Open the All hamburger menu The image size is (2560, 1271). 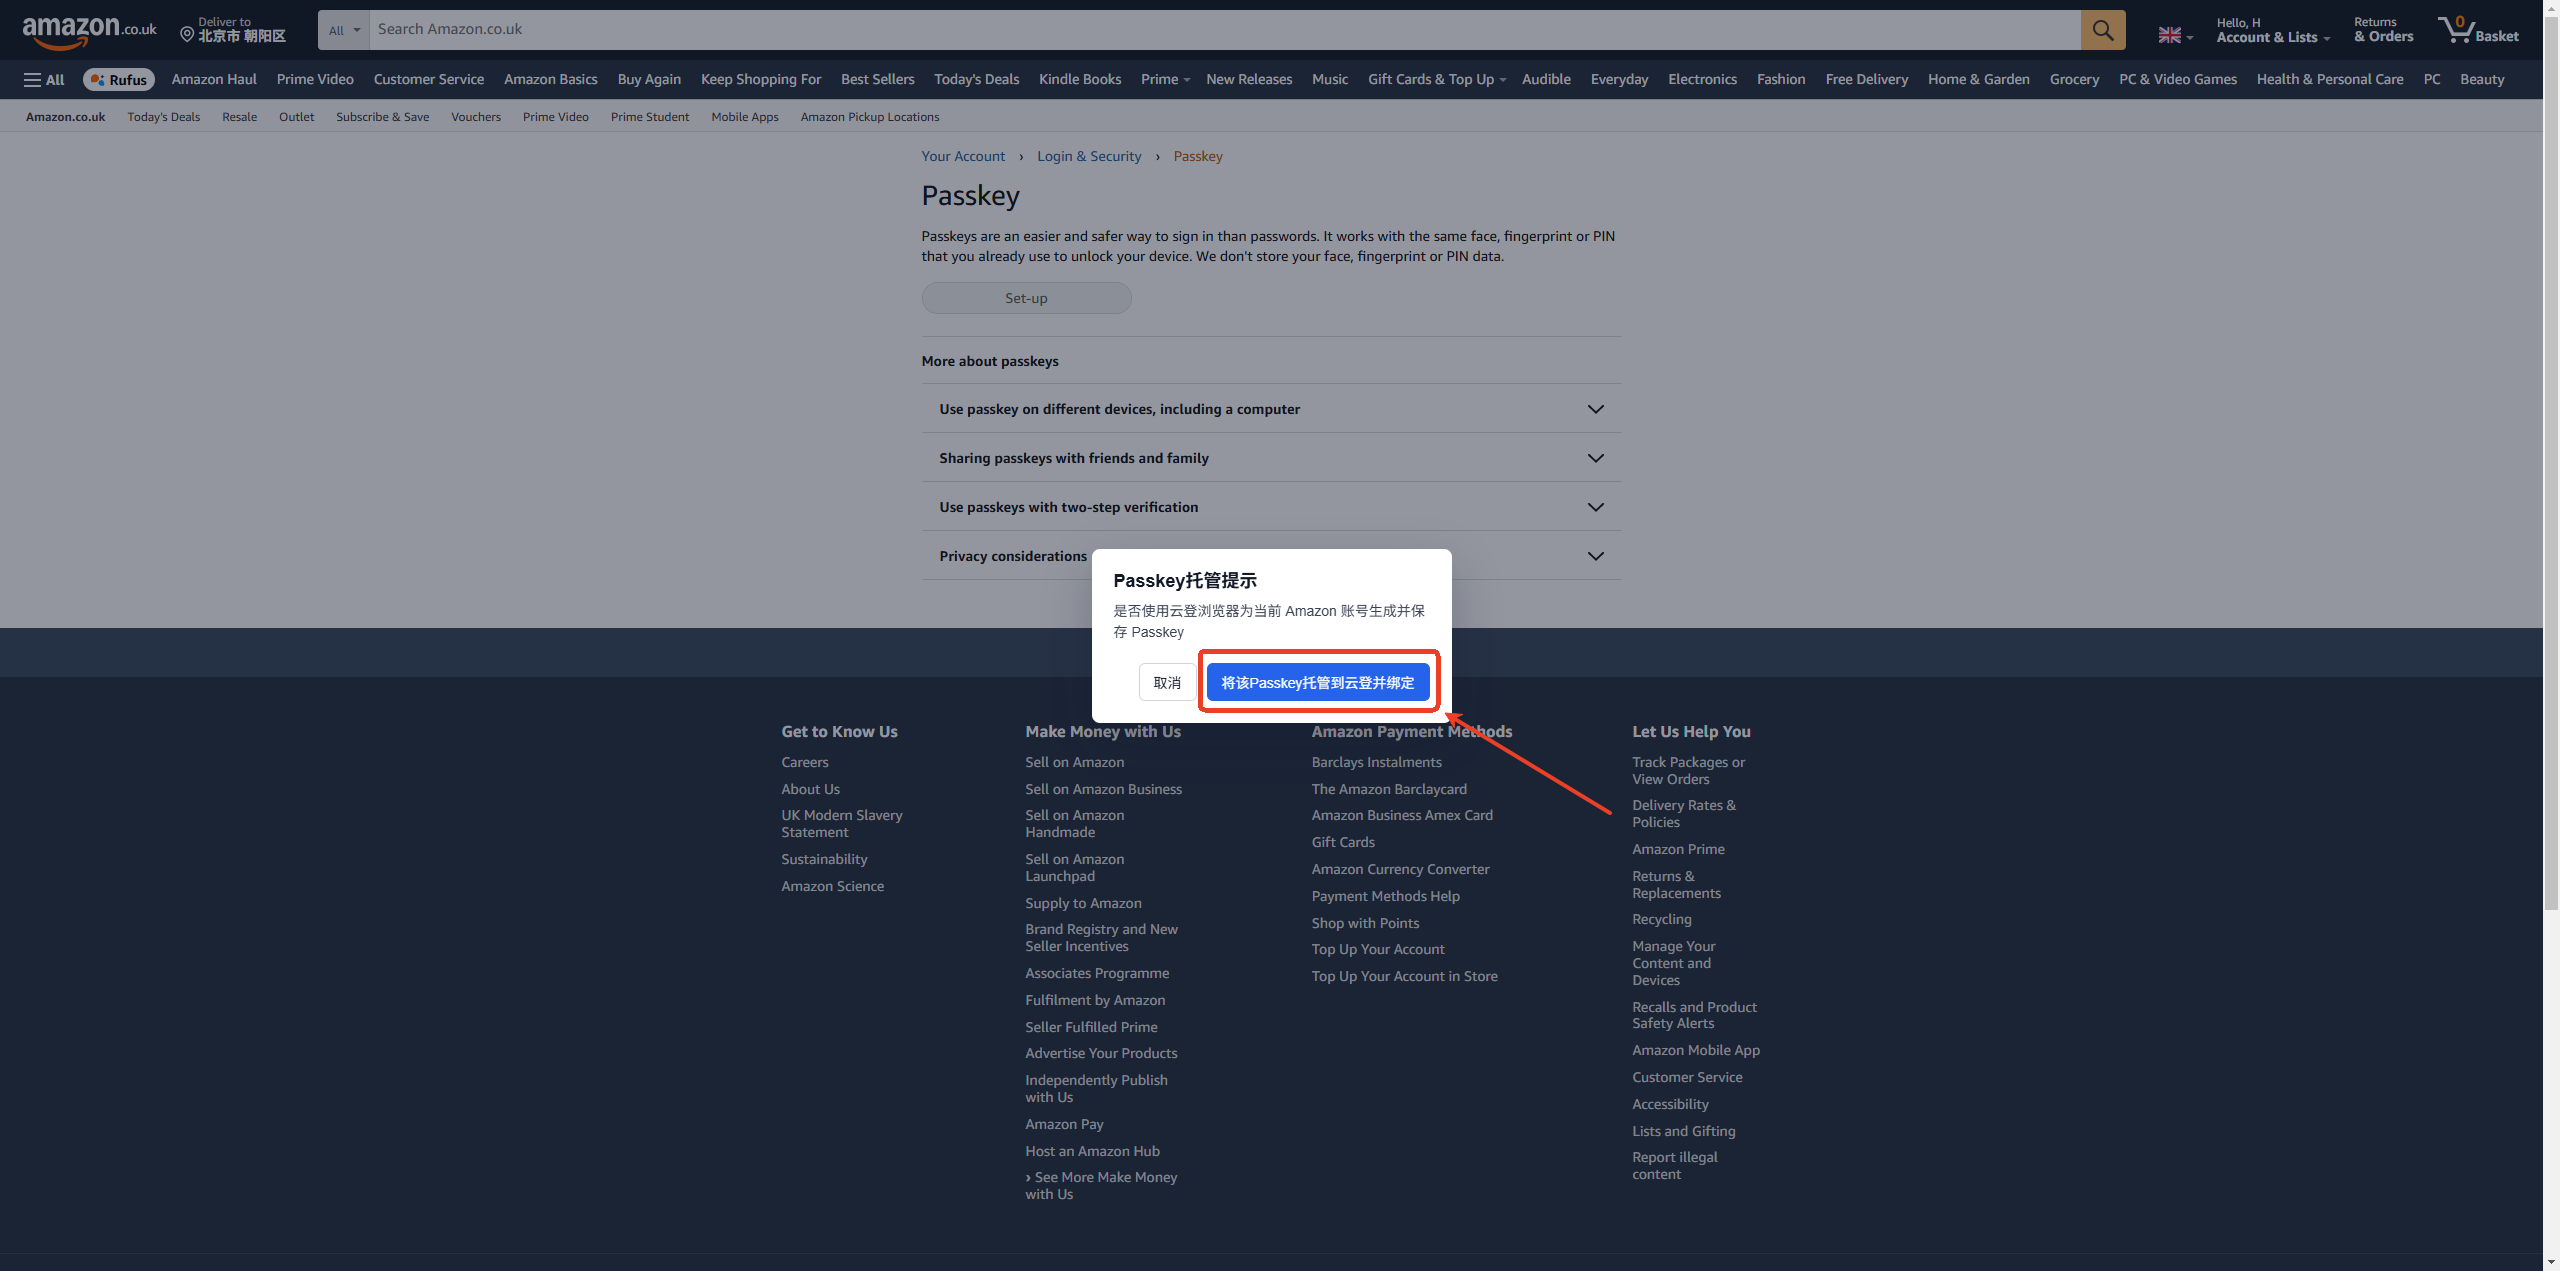44,80
